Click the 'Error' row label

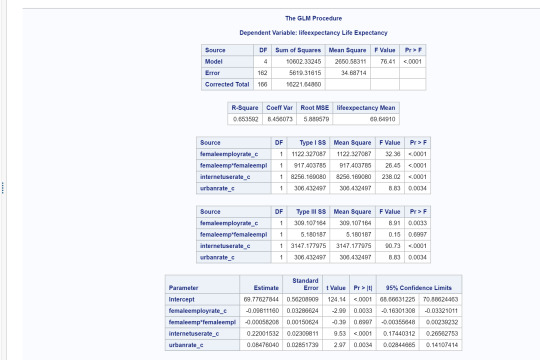(212, 73)
